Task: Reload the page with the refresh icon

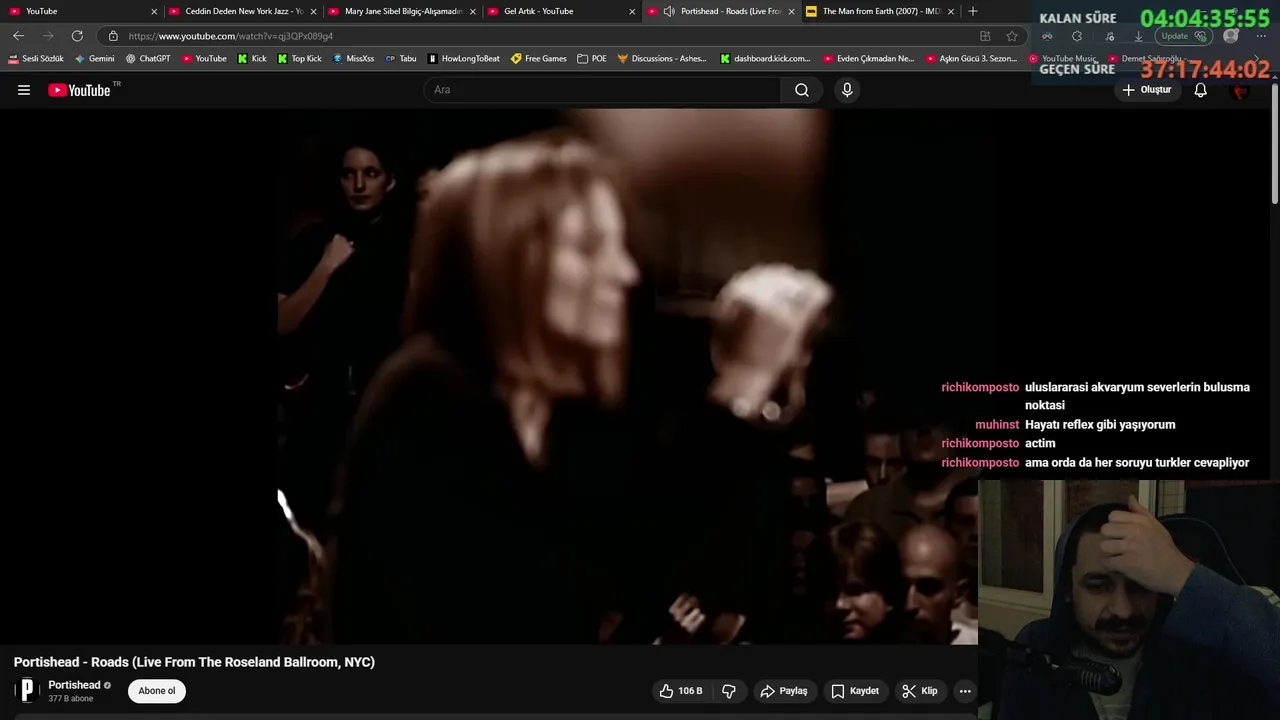Action: pyautogui.click(x=77, y=36)
